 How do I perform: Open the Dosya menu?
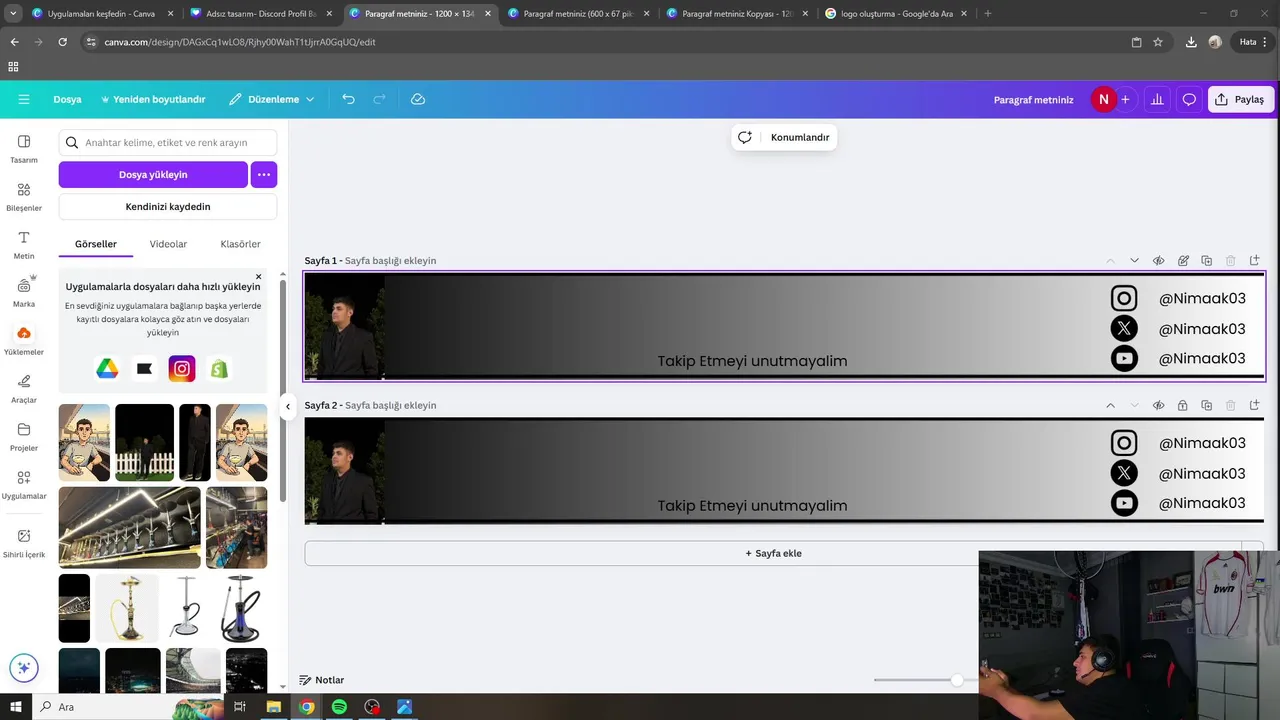coord(67,99)
